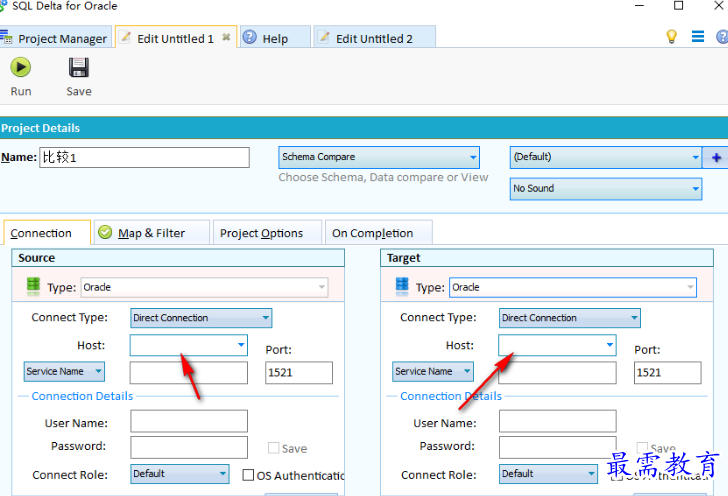The width and height of the screenshot is (728, 496).
Task: Select the Connection tab
Action: tap(47, 233)
